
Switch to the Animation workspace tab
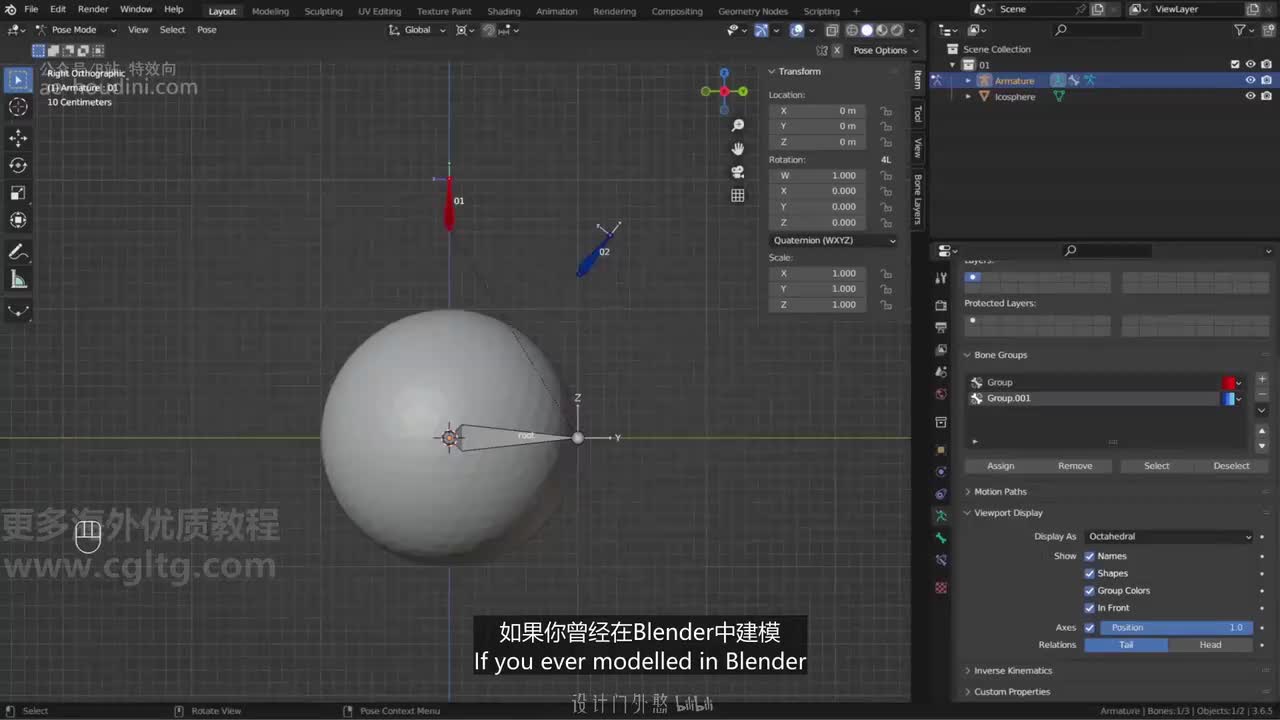(556, 11)
